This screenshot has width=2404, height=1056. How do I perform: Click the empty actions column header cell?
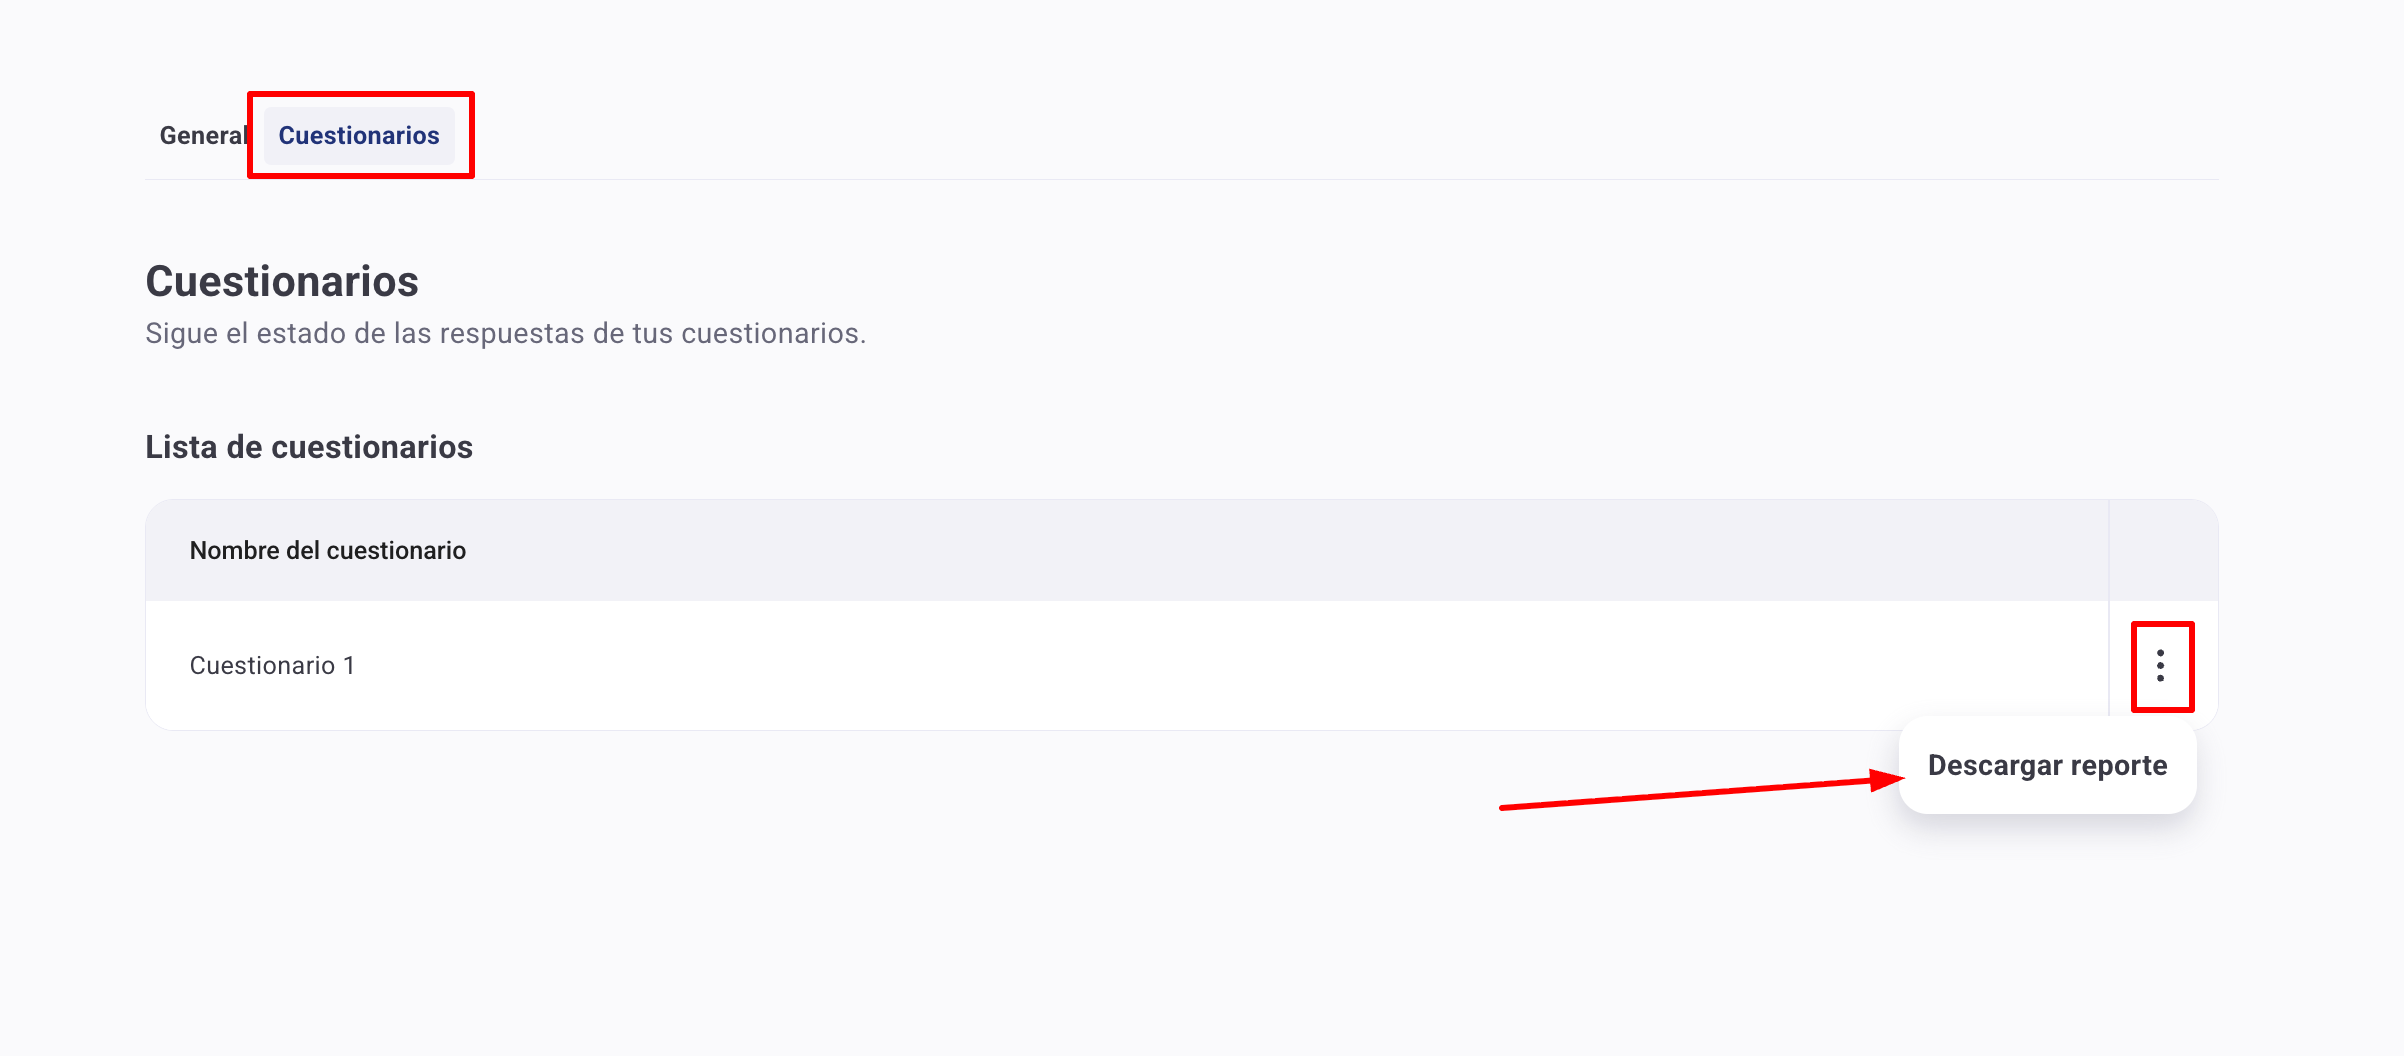pyautogui.click(x=2163, y=551)
